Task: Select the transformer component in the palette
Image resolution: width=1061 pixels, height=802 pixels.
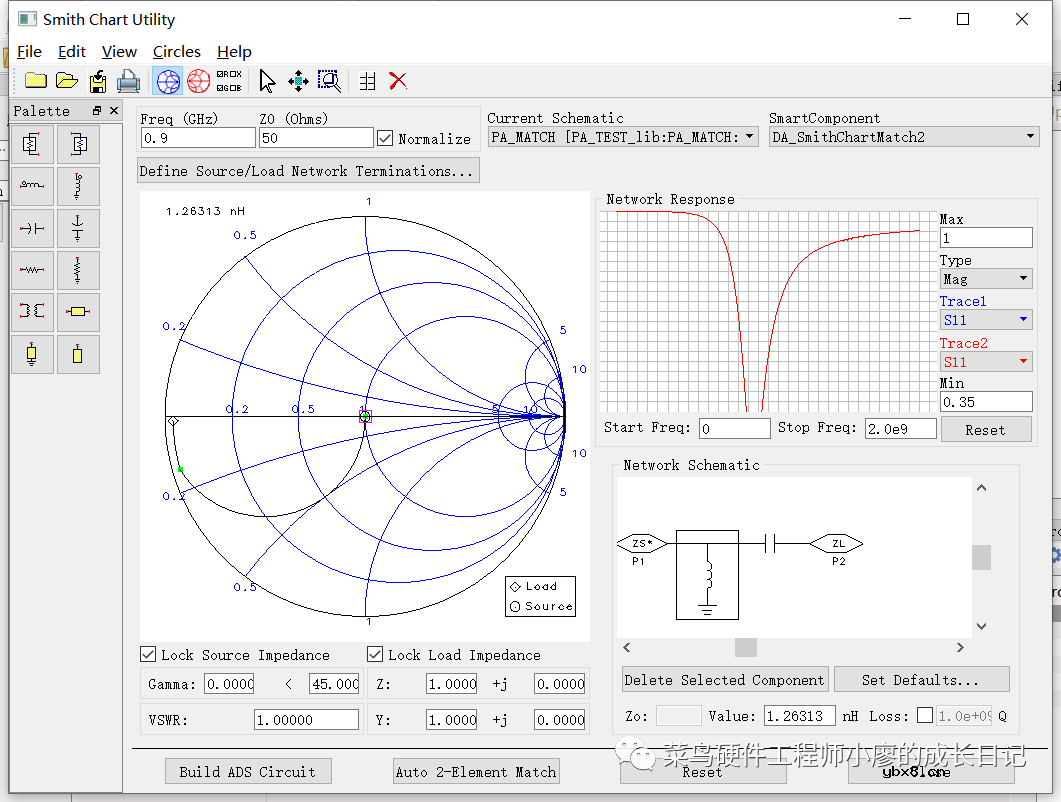Action: 32,312
